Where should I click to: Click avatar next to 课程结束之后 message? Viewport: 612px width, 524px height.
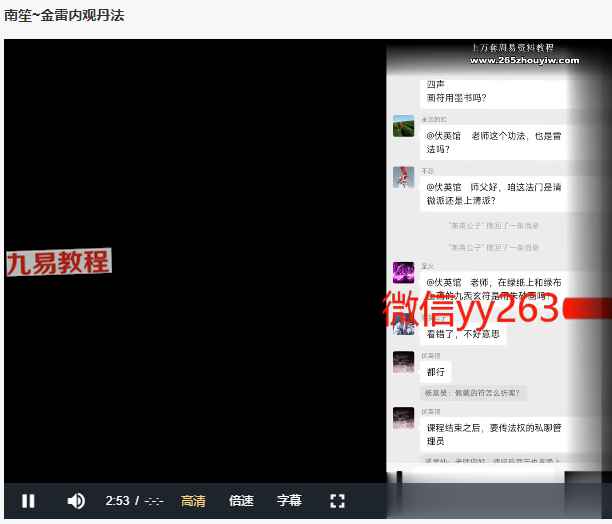404,418
